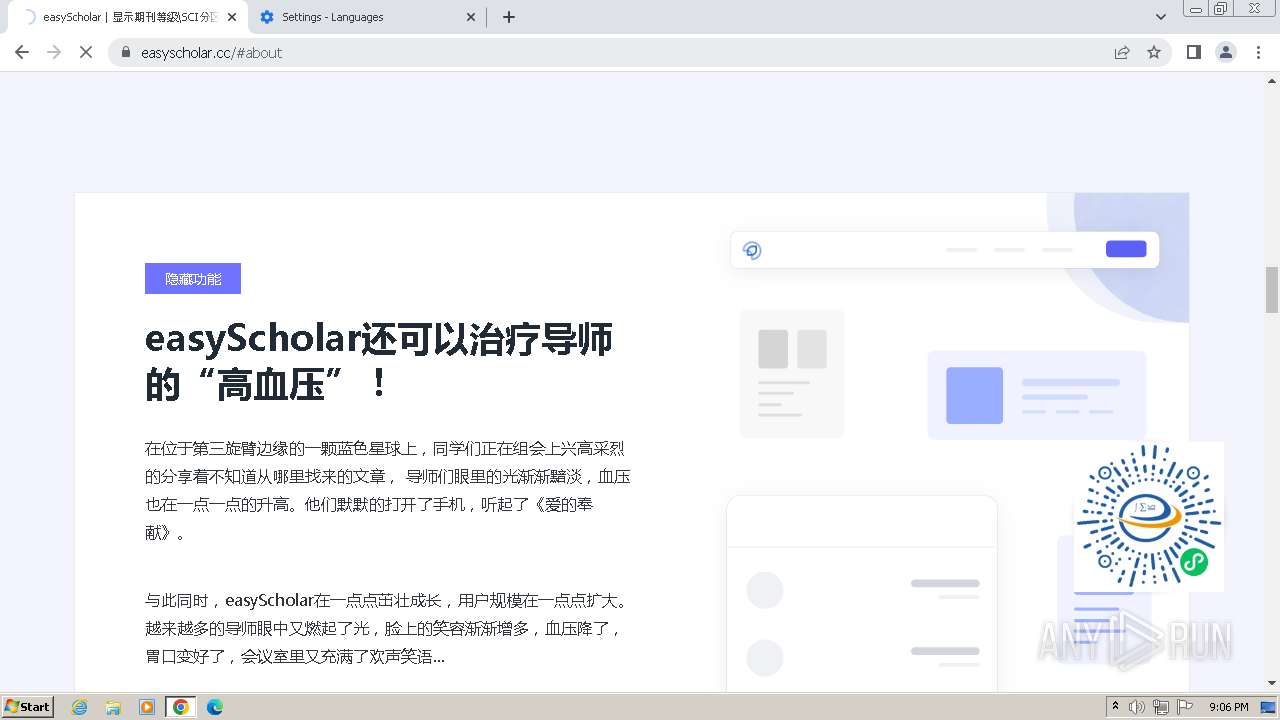Viewport: 1280px width, 720px height.
Task: Click the paragraph starting 在位于第三旋臂
Action: tap(388, 491)
